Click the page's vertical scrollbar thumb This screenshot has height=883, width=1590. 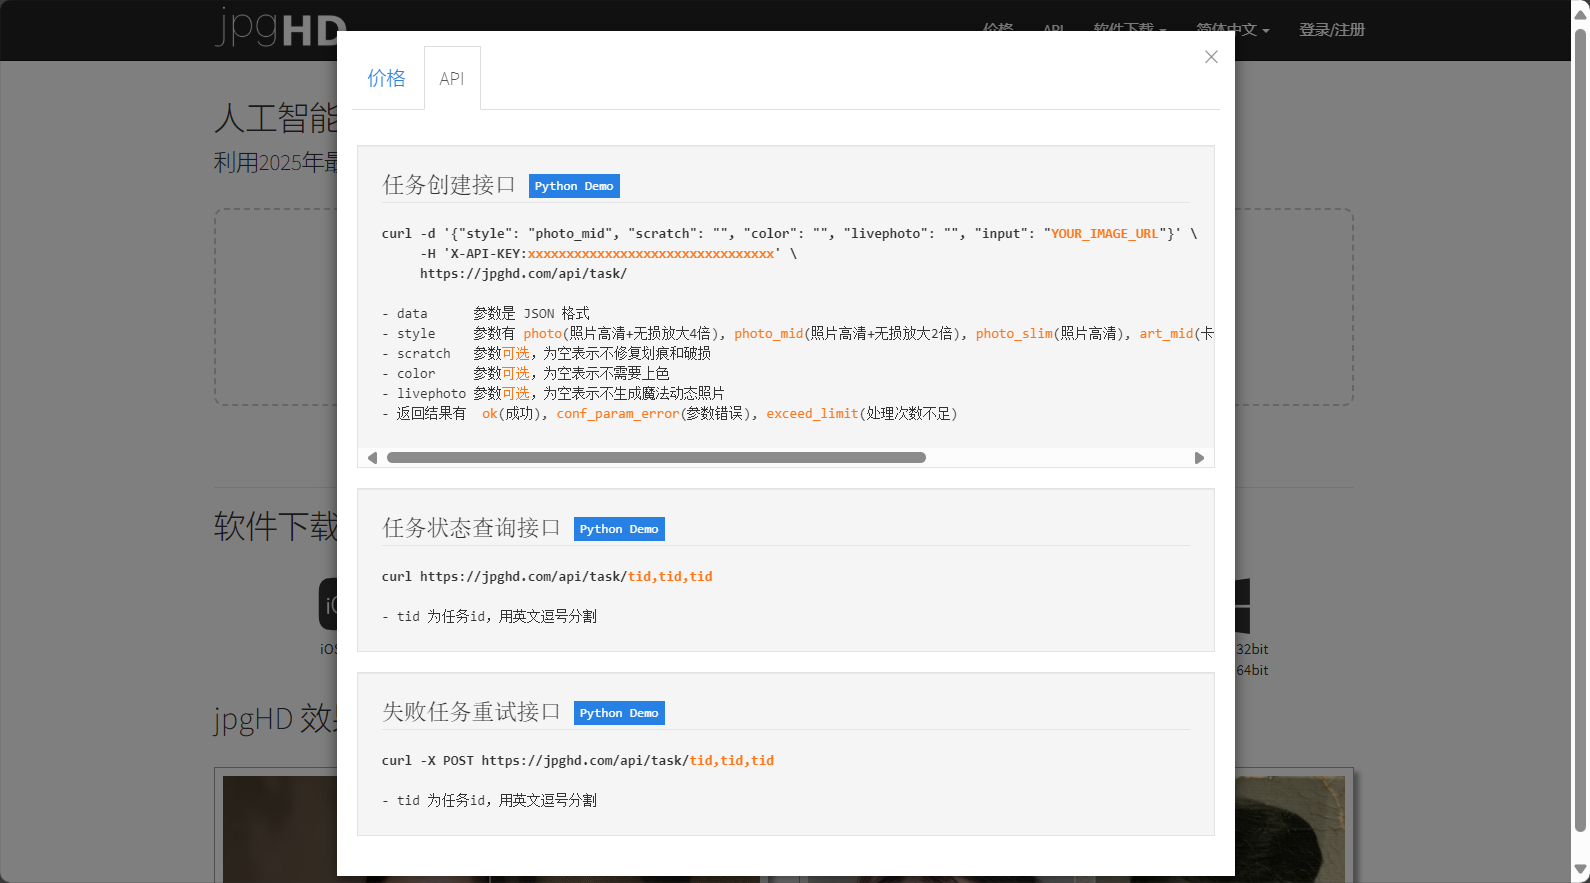point(1580,430)
